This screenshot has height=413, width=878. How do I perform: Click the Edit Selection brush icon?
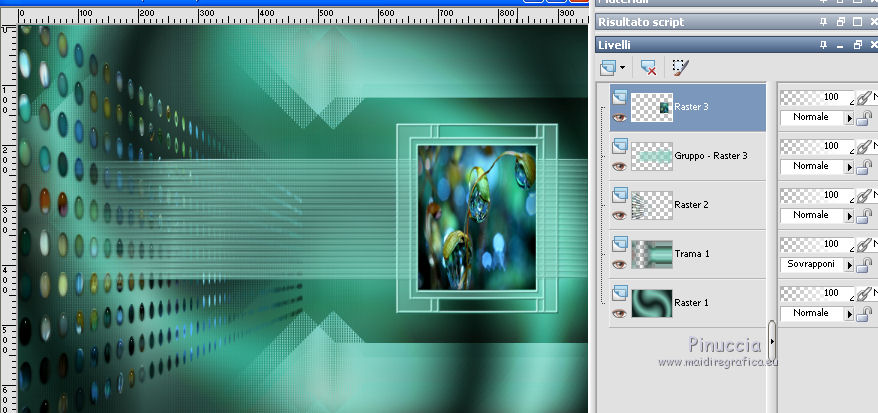(680, 68)
